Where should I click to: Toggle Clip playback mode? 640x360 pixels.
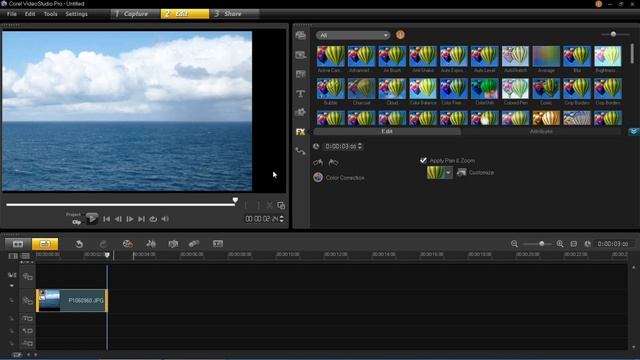[76, 222]
